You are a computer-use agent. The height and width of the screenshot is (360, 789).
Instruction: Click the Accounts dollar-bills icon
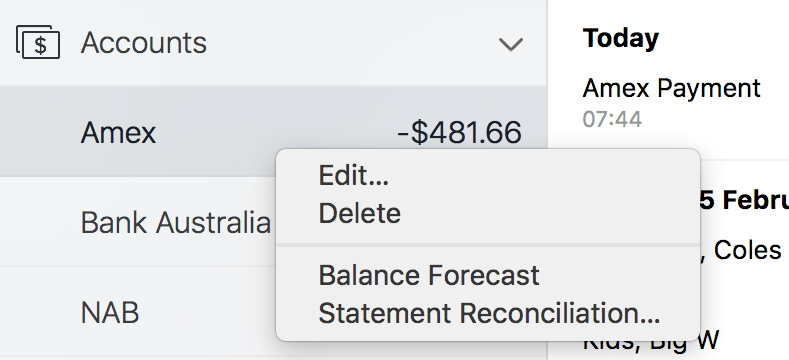38,42
